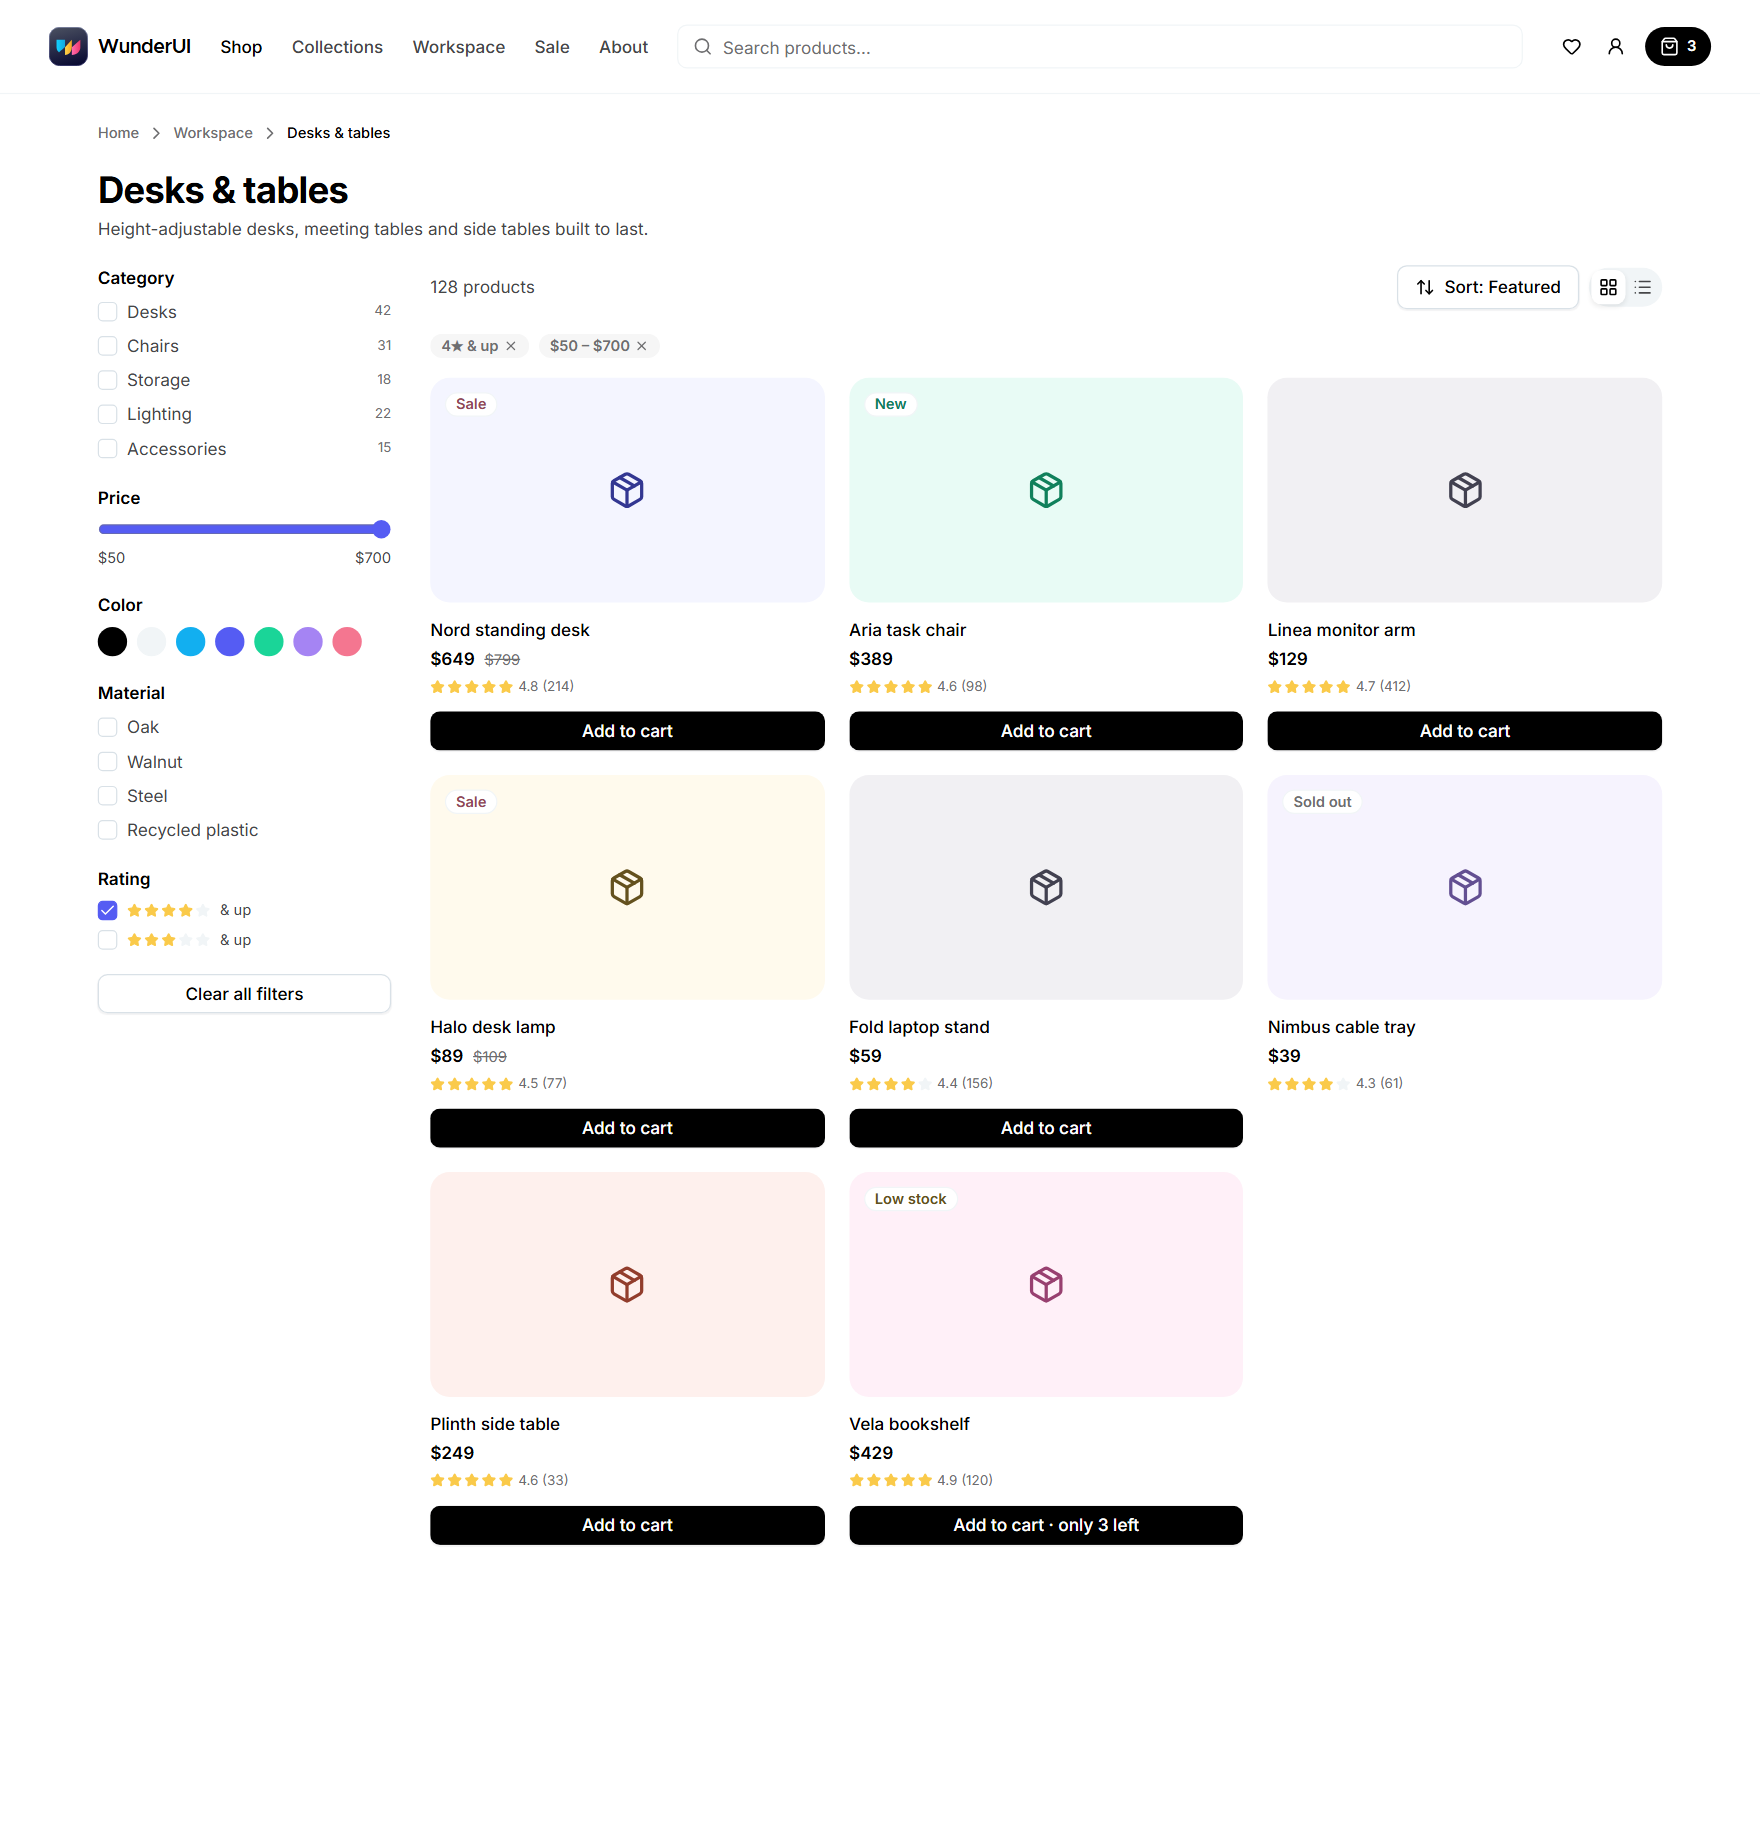Click the Plinth side table box icon

627,1284
